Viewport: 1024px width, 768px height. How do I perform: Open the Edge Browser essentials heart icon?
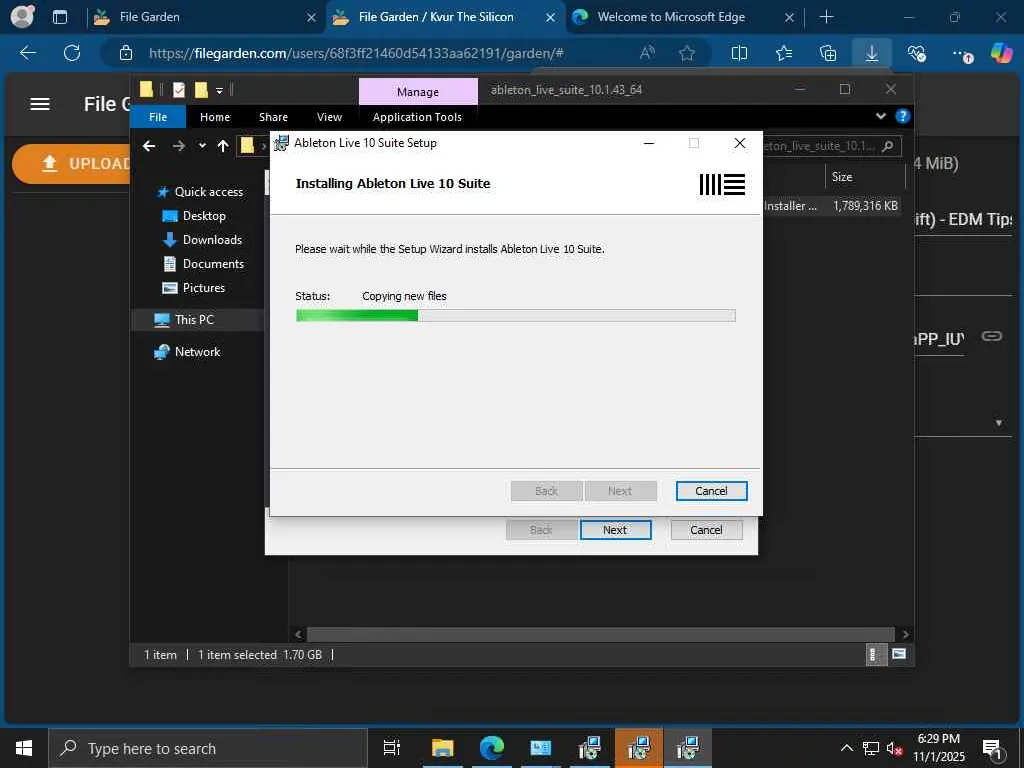click(916, 53)
